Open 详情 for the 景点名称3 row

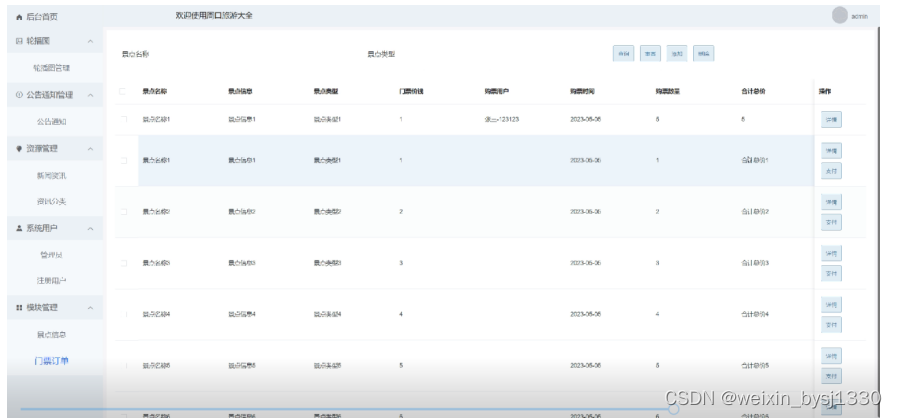[831, 253]
